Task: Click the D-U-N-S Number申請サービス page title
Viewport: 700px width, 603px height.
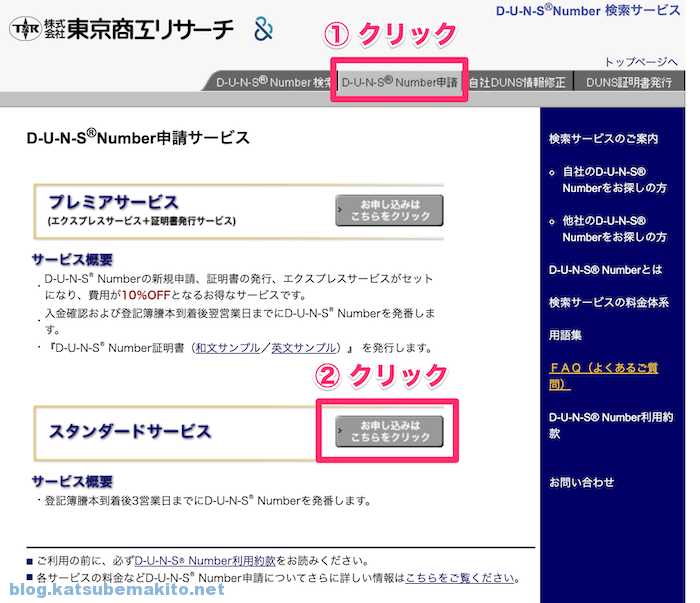Action: 138,137
